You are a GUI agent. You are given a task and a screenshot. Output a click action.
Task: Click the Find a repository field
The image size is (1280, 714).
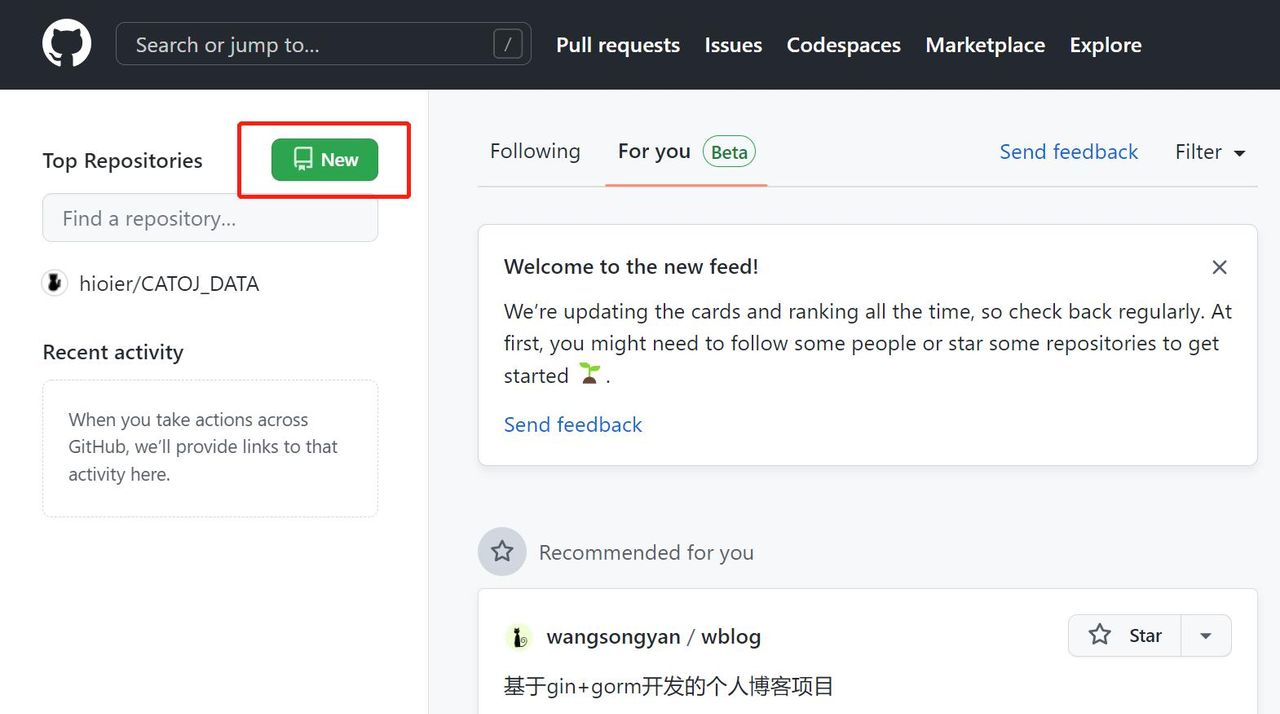coord(209,218)
